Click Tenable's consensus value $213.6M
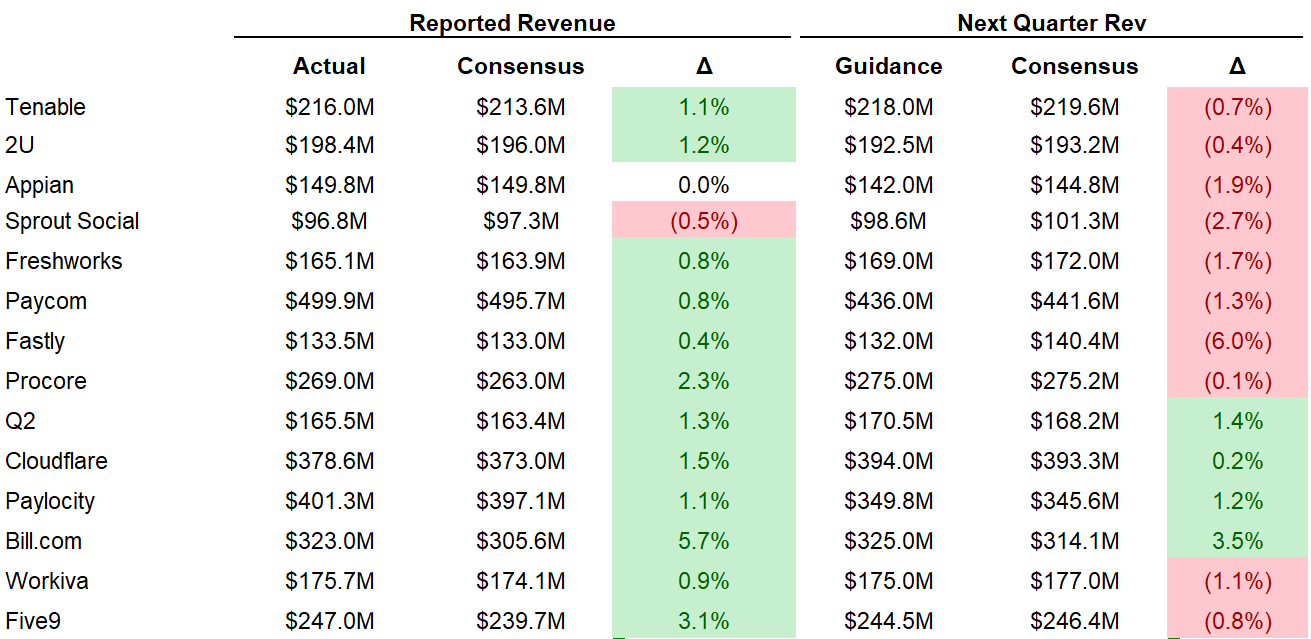Viewport: 1311px width, 639px height. click(520, 107)
